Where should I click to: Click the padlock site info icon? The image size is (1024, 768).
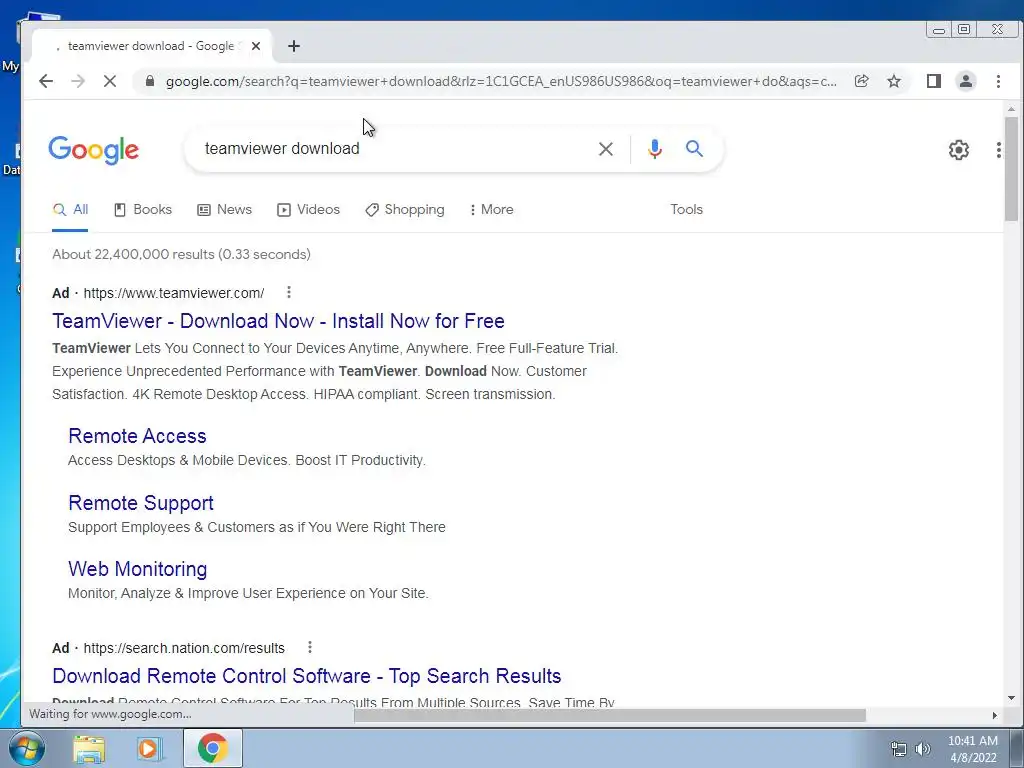[x=150, y=81]
